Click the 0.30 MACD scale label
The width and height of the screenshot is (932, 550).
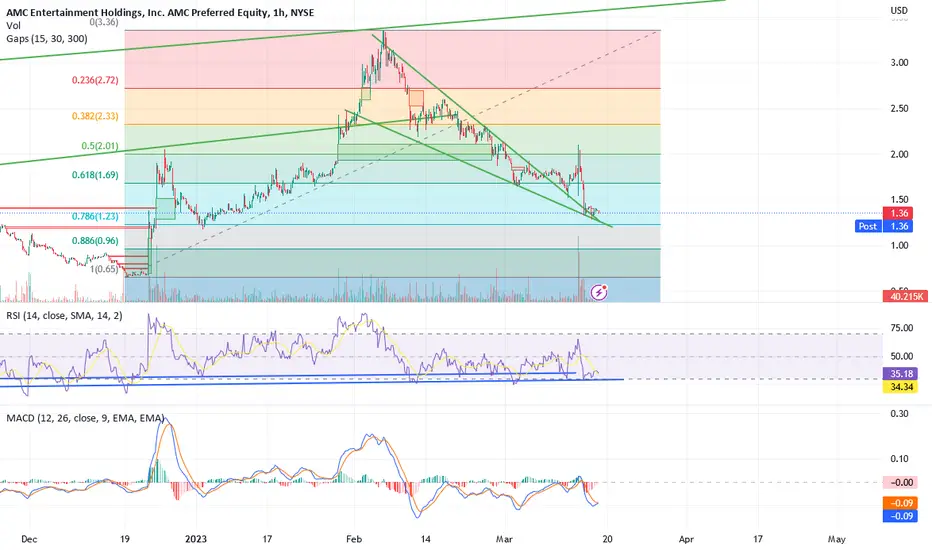click(899, 413)
